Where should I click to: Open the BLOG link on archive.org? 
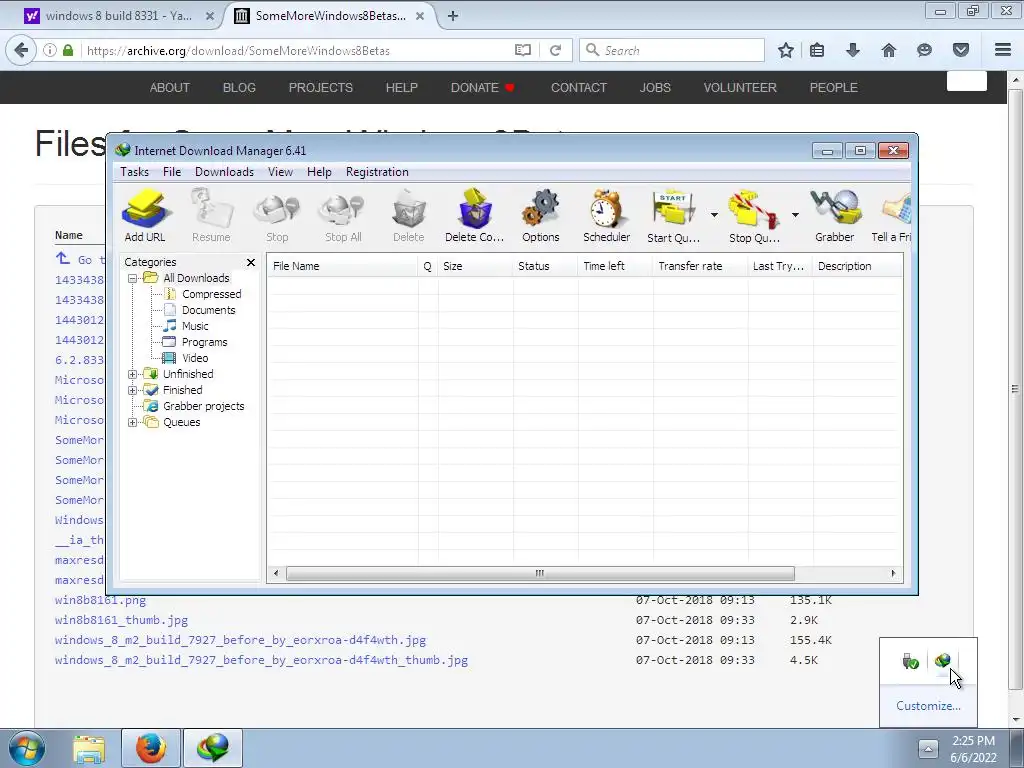[239, 88]
